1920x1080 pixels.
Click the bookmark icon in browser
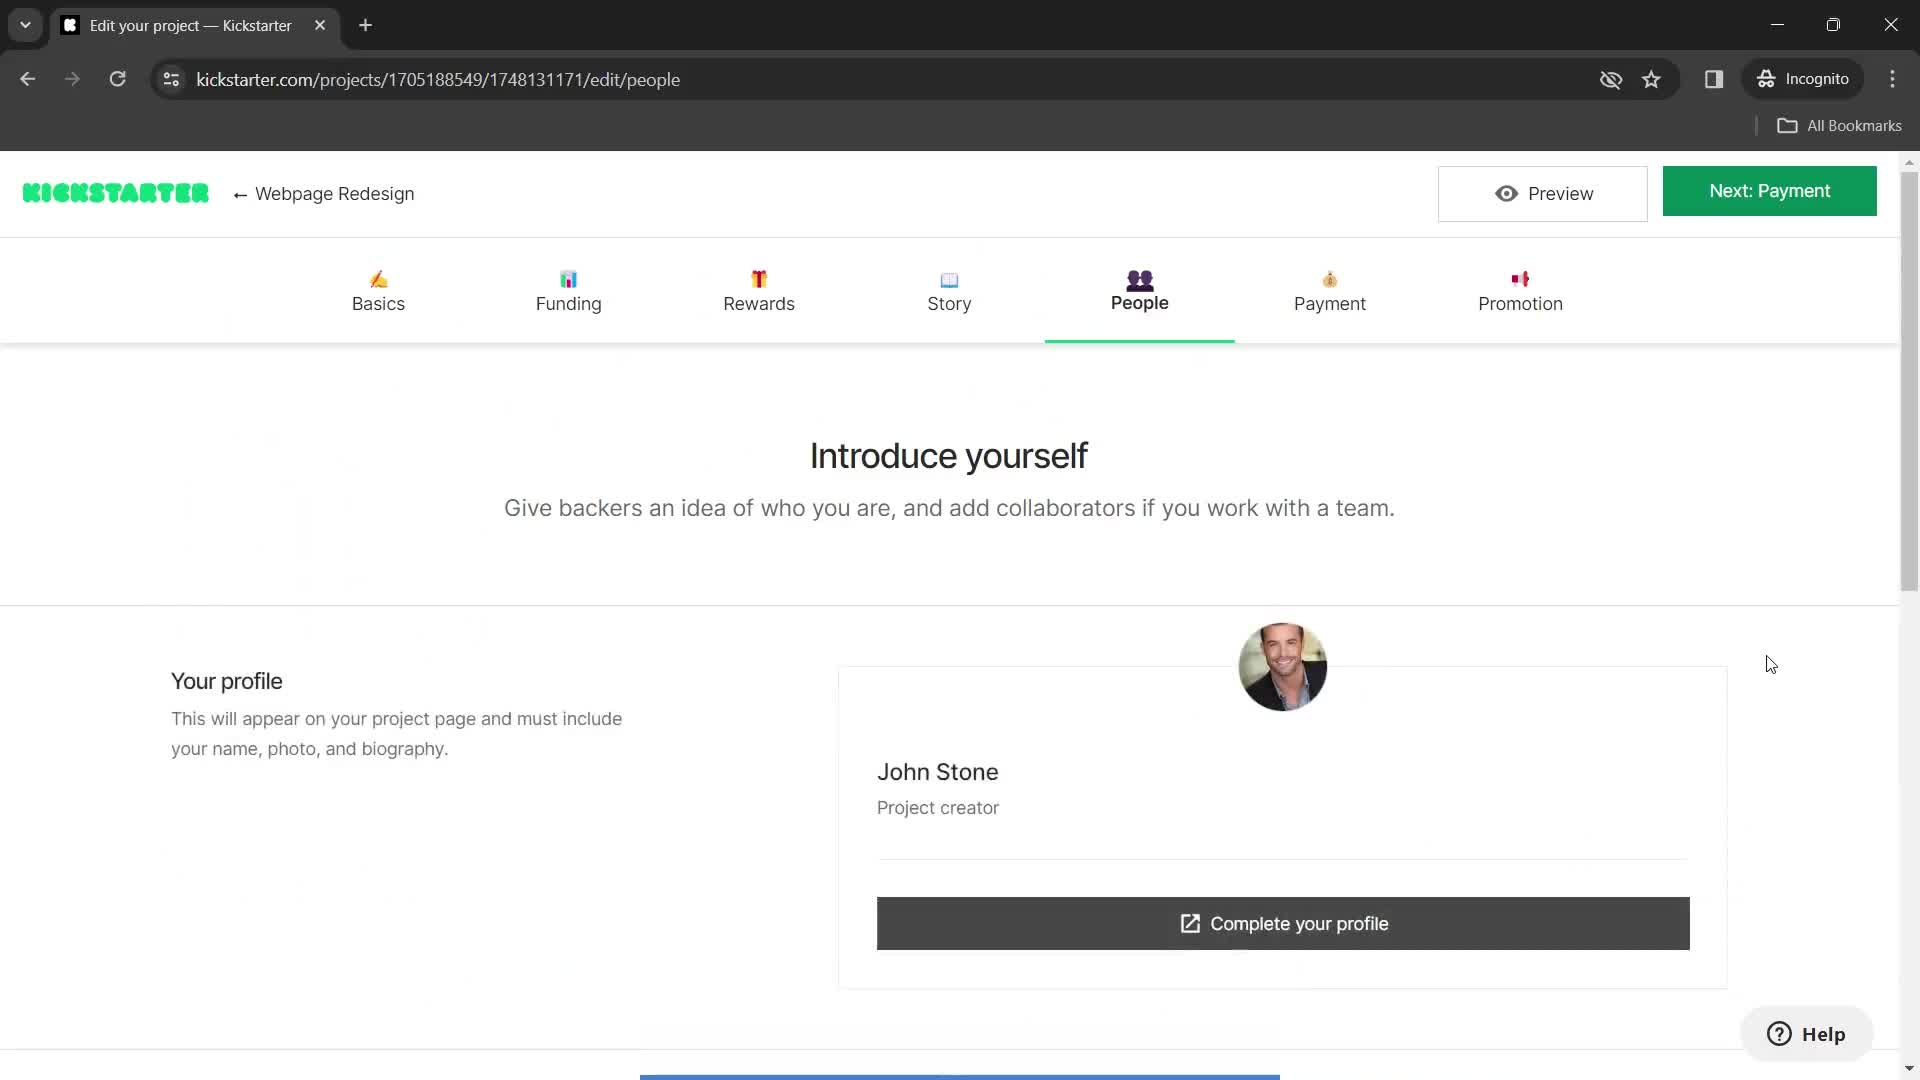(1652, 79)
